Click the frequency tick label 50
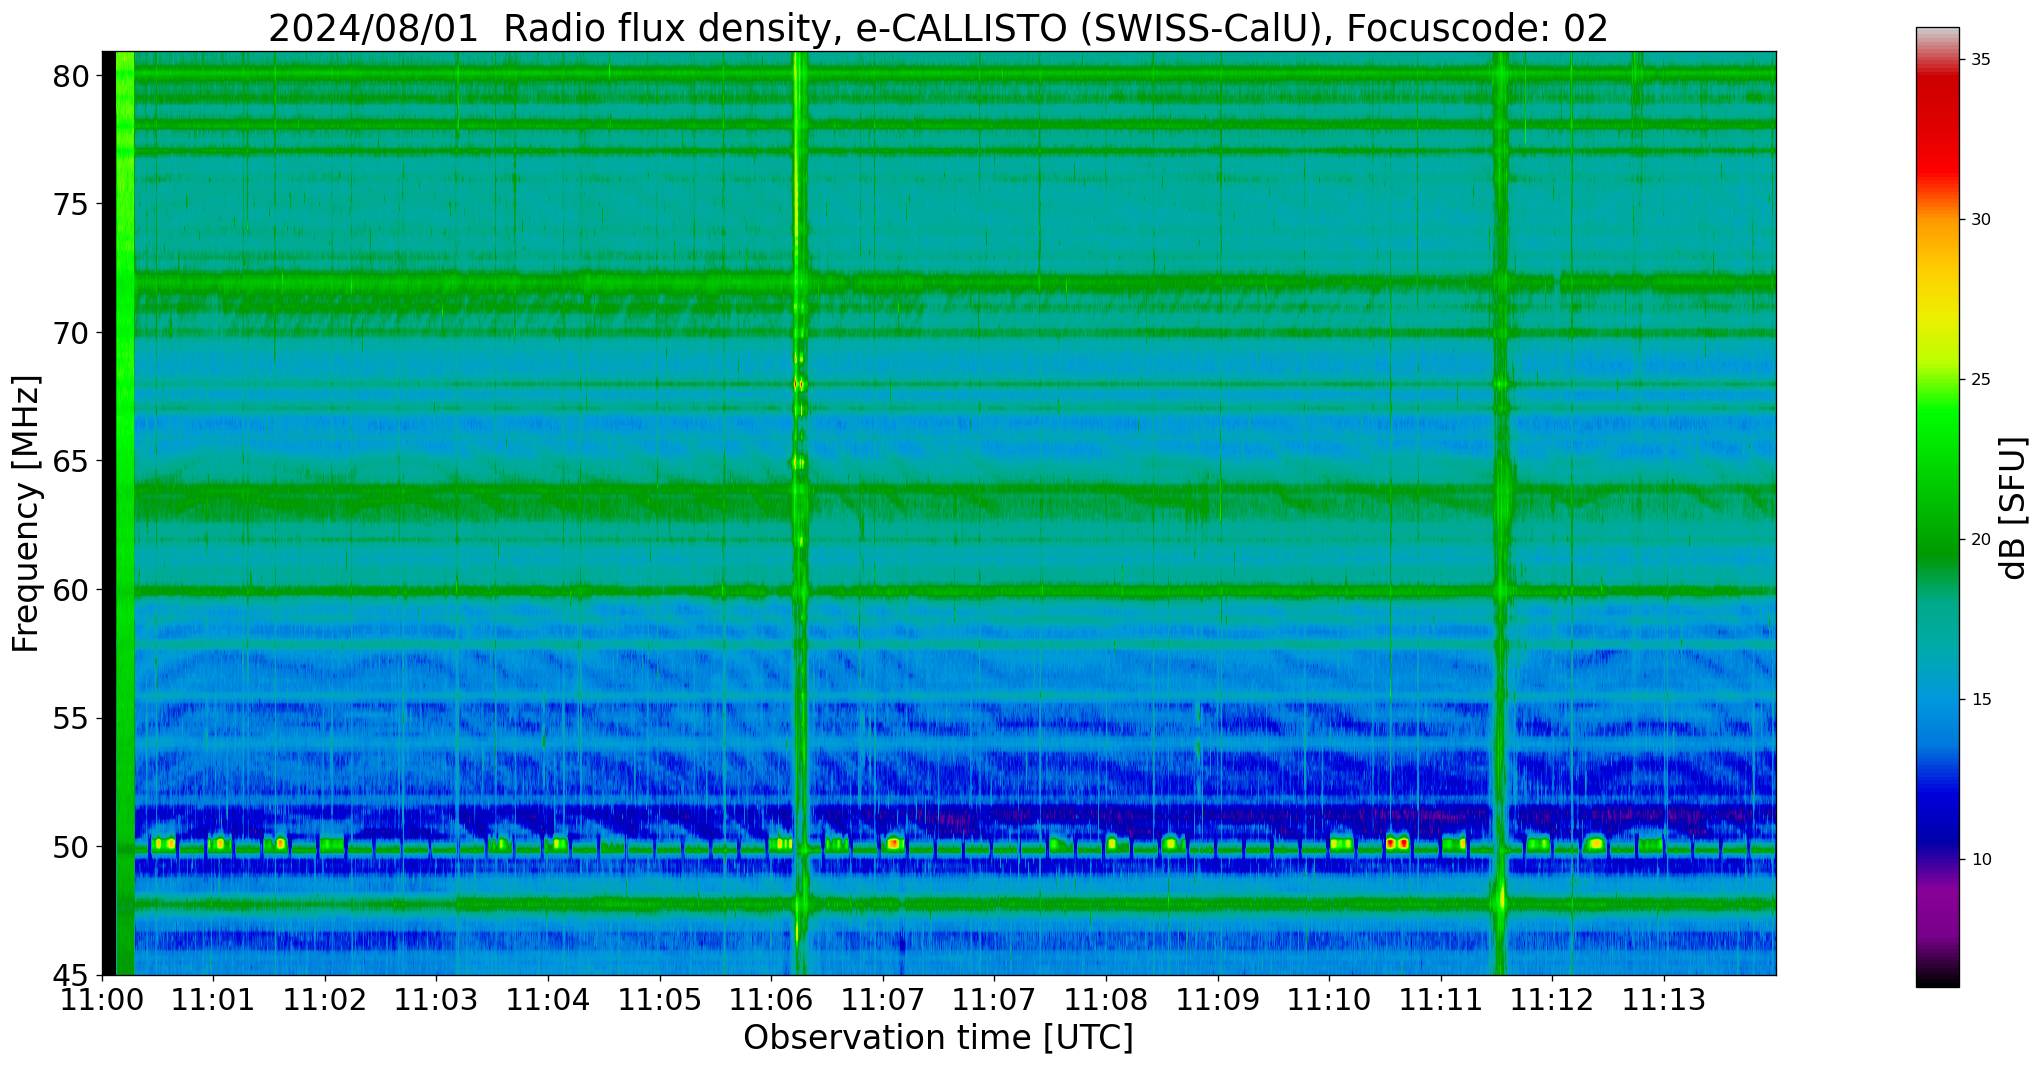This screenshot has height=1067, width=2043. pyautogui.click(x=72, y=847)
